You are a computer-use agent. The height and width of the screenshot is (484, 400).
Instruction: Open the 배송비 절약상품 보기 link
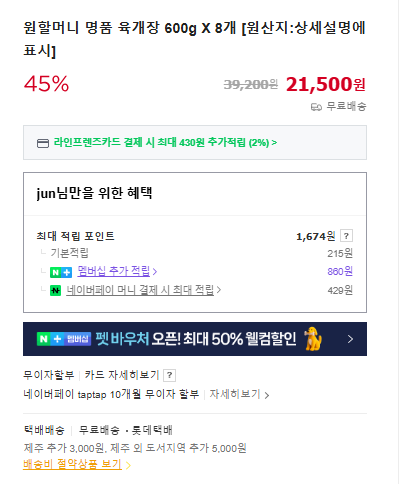point(72,464)
